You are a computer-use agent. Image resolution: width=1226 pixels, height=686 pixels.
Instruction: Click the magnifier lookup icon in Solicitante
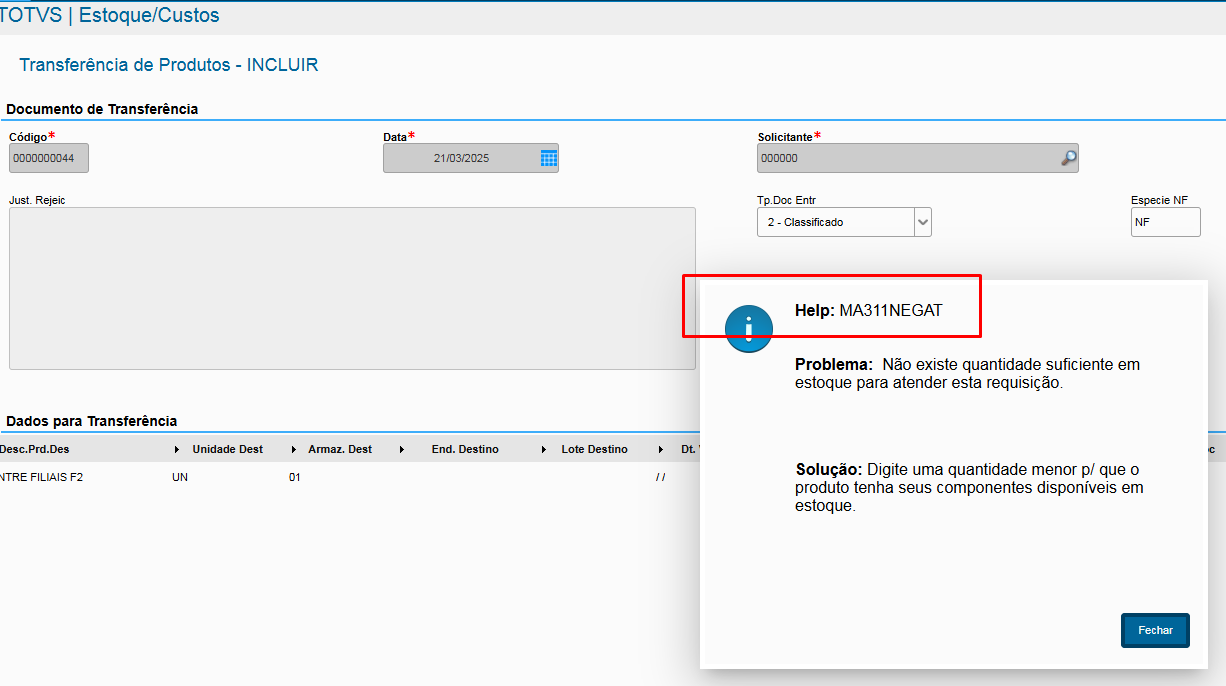click(x=1068, y=158)
